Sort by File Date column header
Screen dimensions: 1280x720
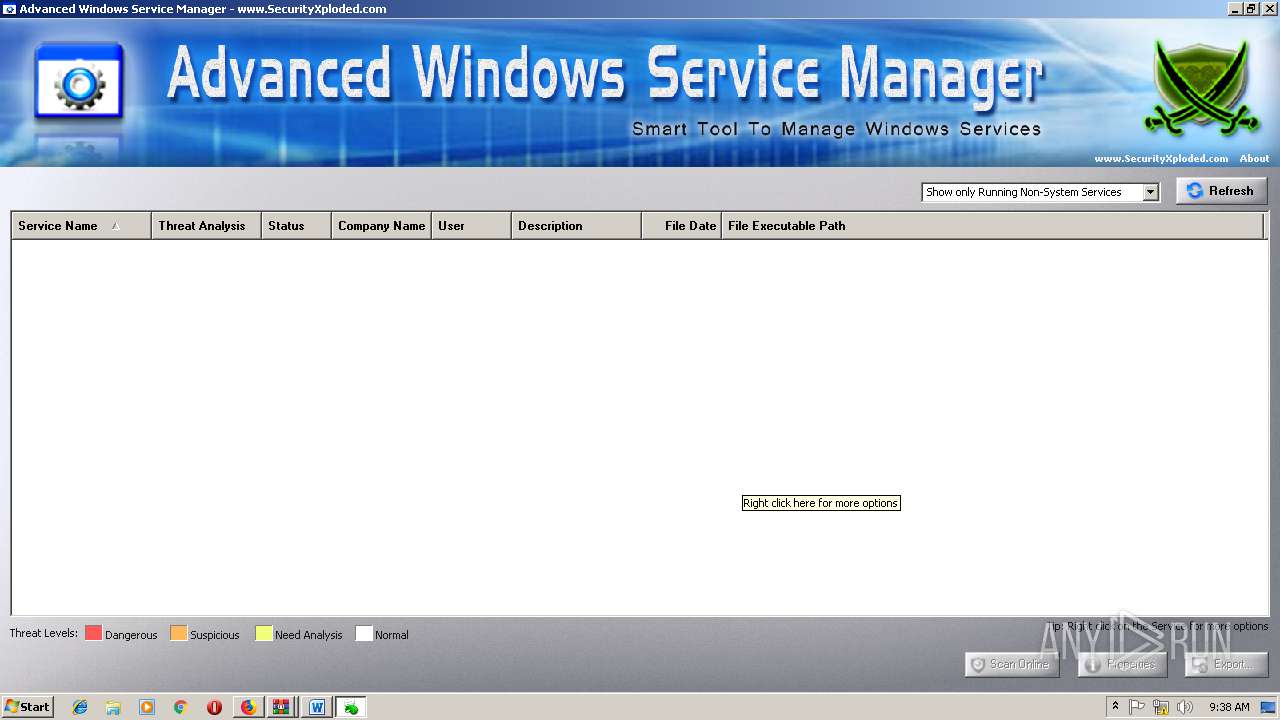(x=681, y=226)
